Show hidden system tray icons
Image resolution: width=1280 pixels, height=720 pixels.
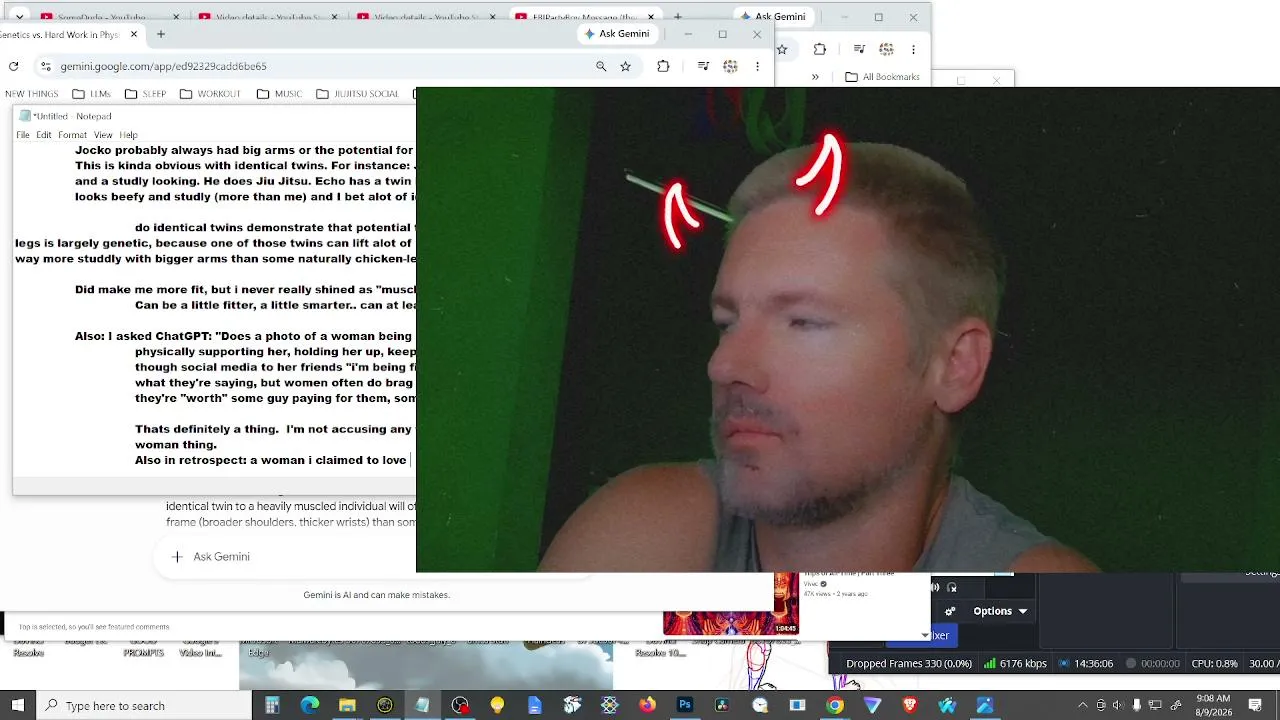click(1082, 706)
